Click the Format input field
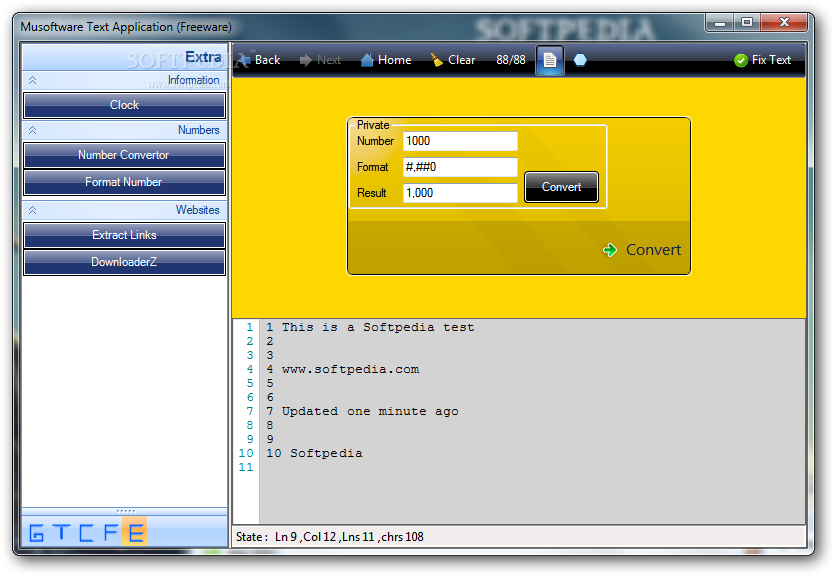The height and width of the screenshot is (576, 835). (x=460, y=167)
